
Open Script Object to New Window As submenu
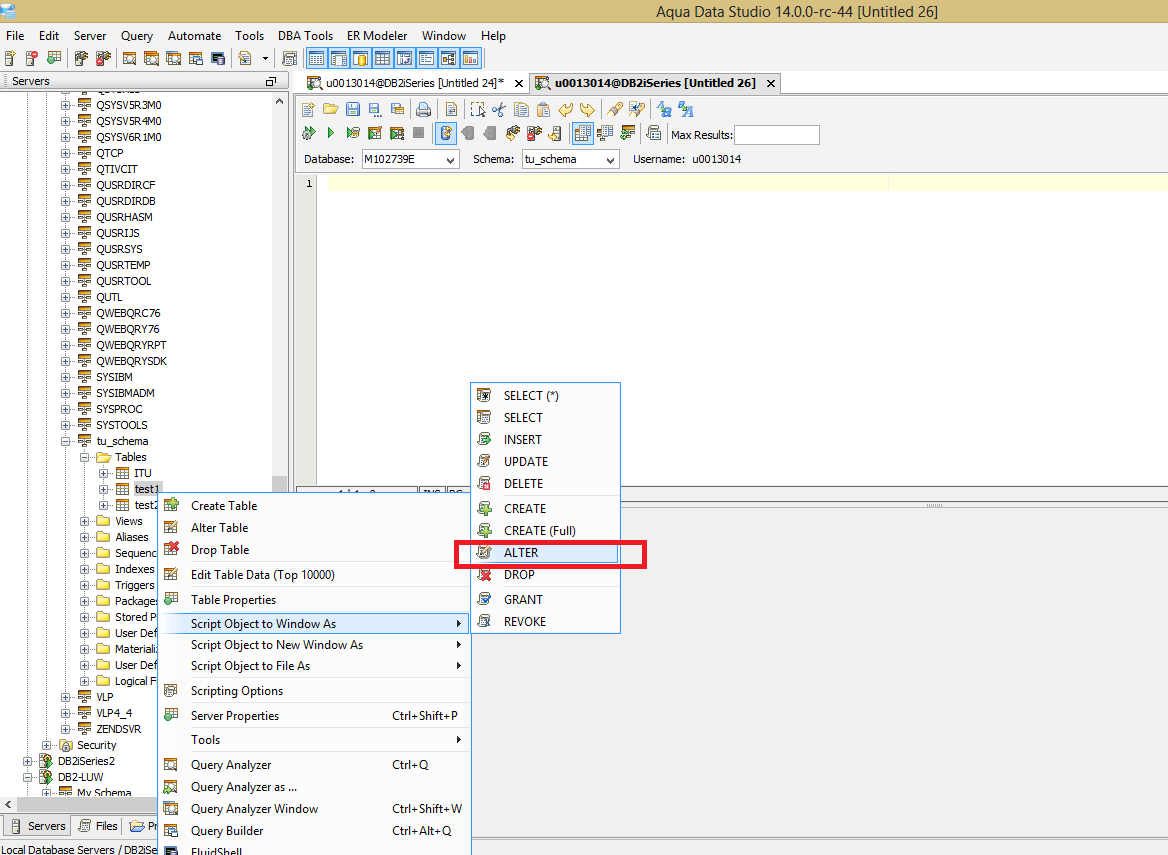coord(315,645)
